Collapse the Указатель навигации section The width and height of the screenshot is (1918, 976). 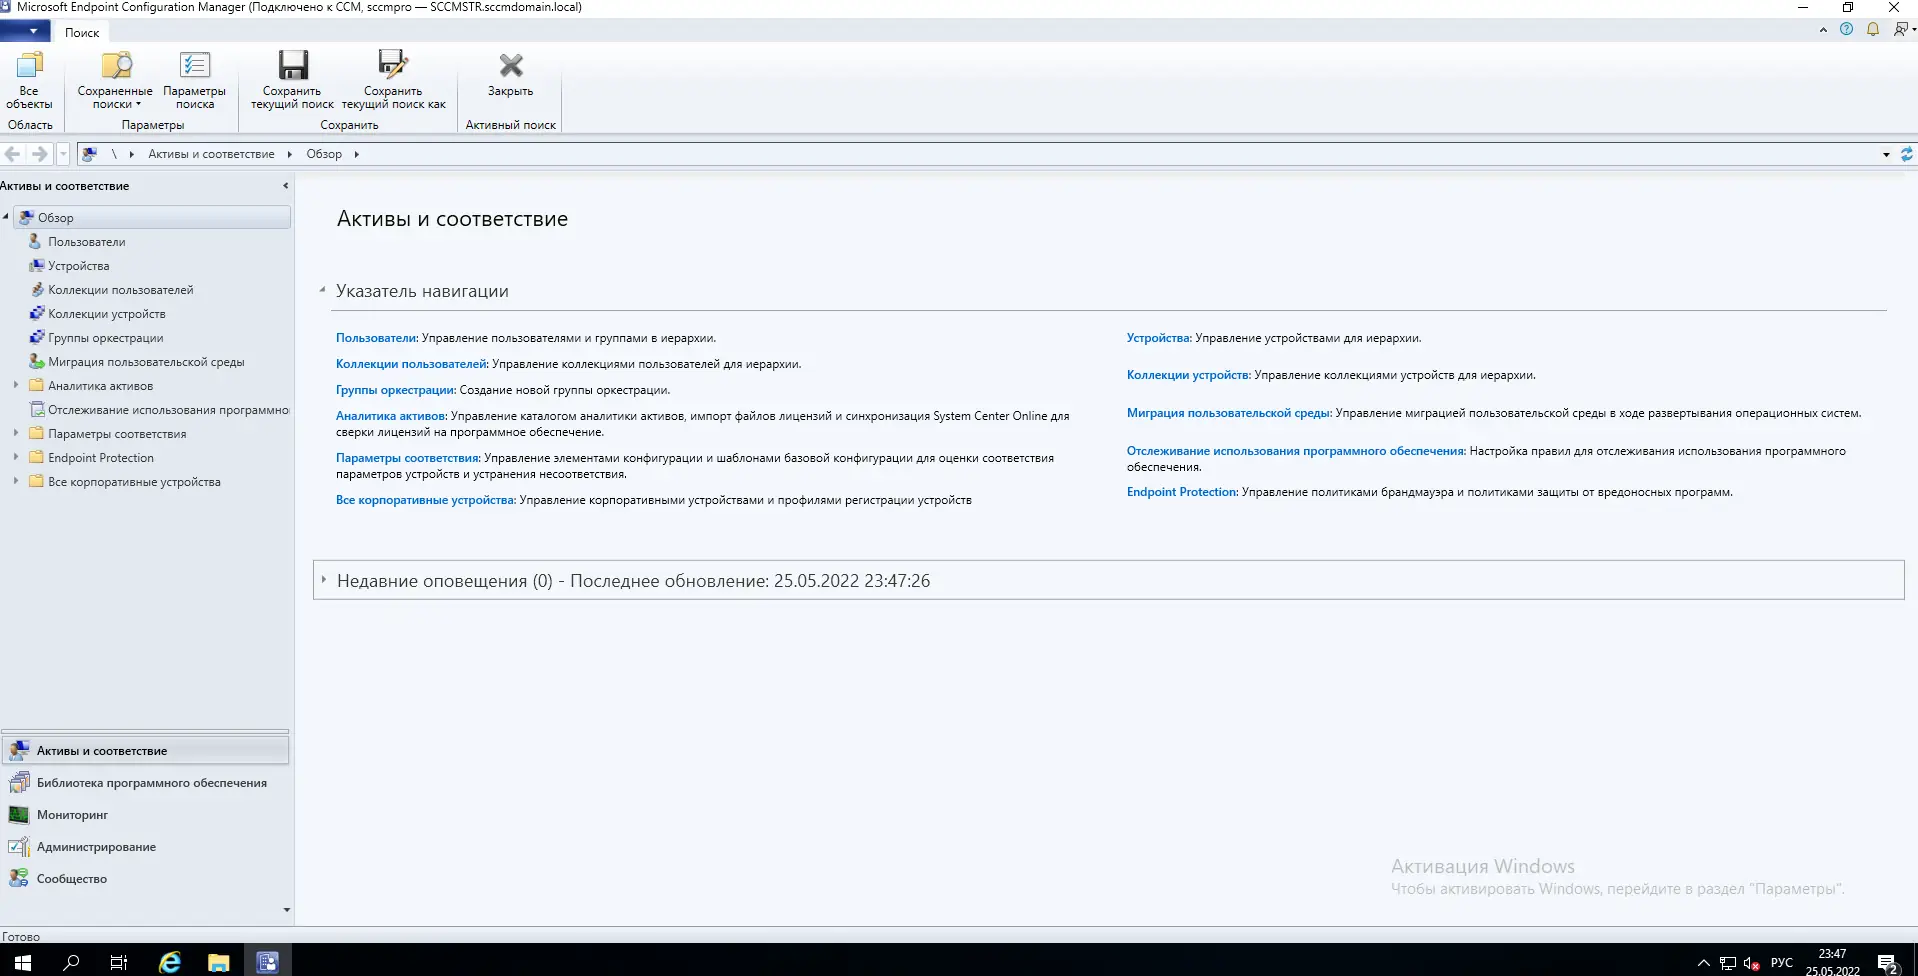pyautogui.click(x=322, y=291)
